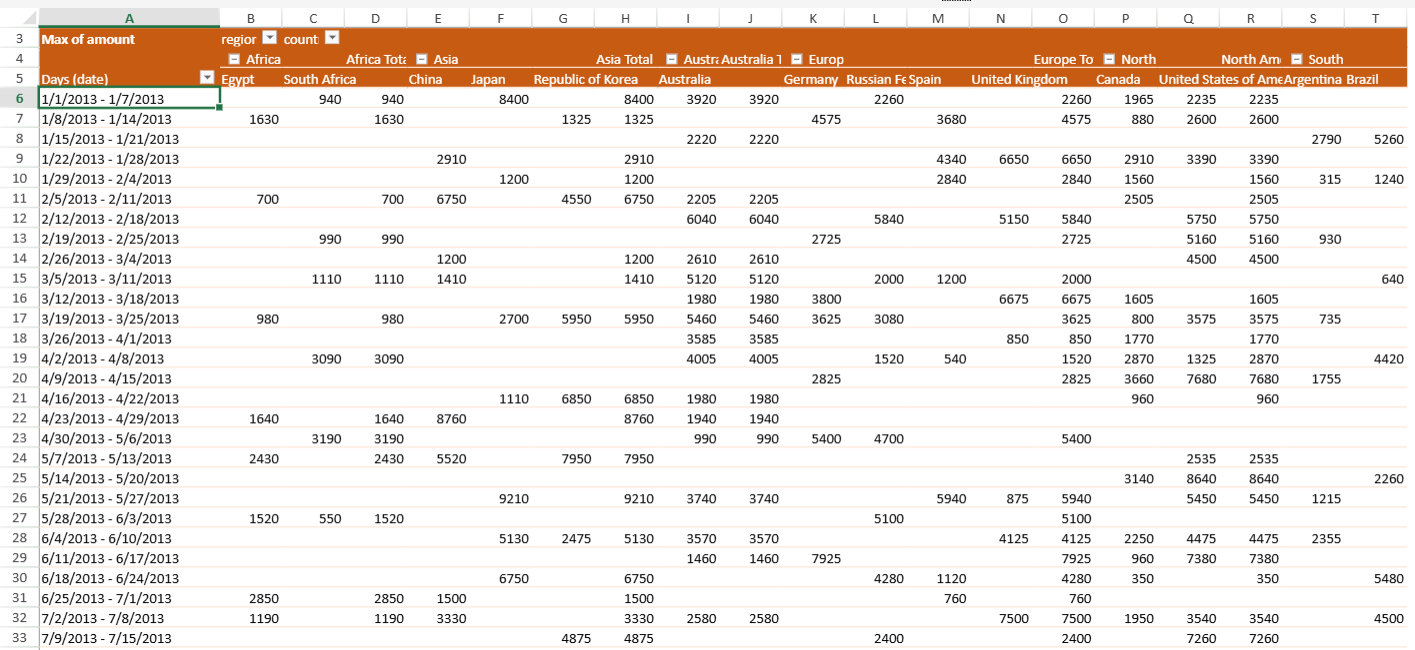Click the Max of amount cell
The width and height of the screenshot is (1415, 650).
click(x=89, y=39)
